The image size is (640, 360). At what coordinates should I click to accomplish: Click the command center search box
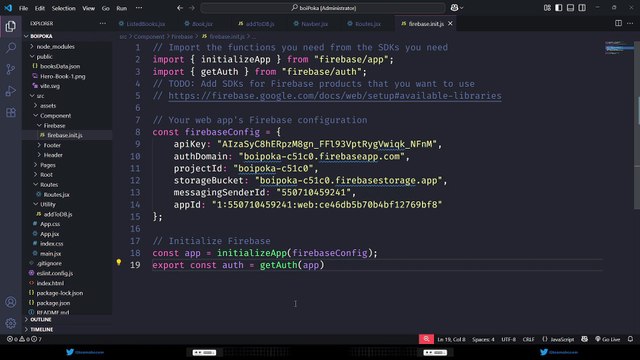[323, 8]
